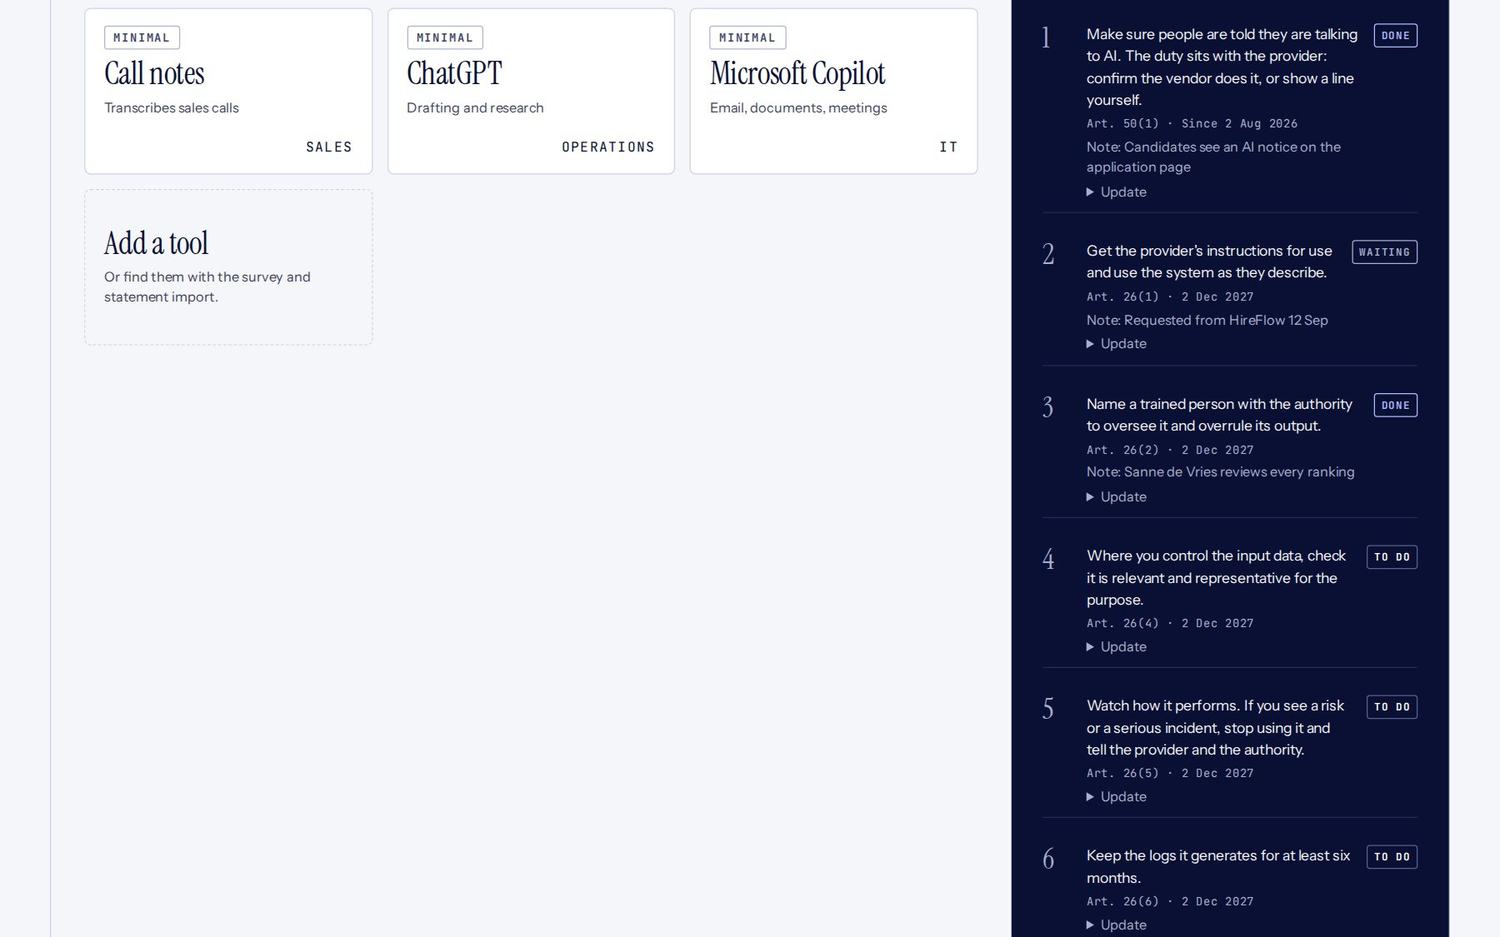This screenshot has height=937, width=1500.
Task: Click the "Art. 26(2) · 2 Dec 2027" reference
Action: pos(1170,450)
